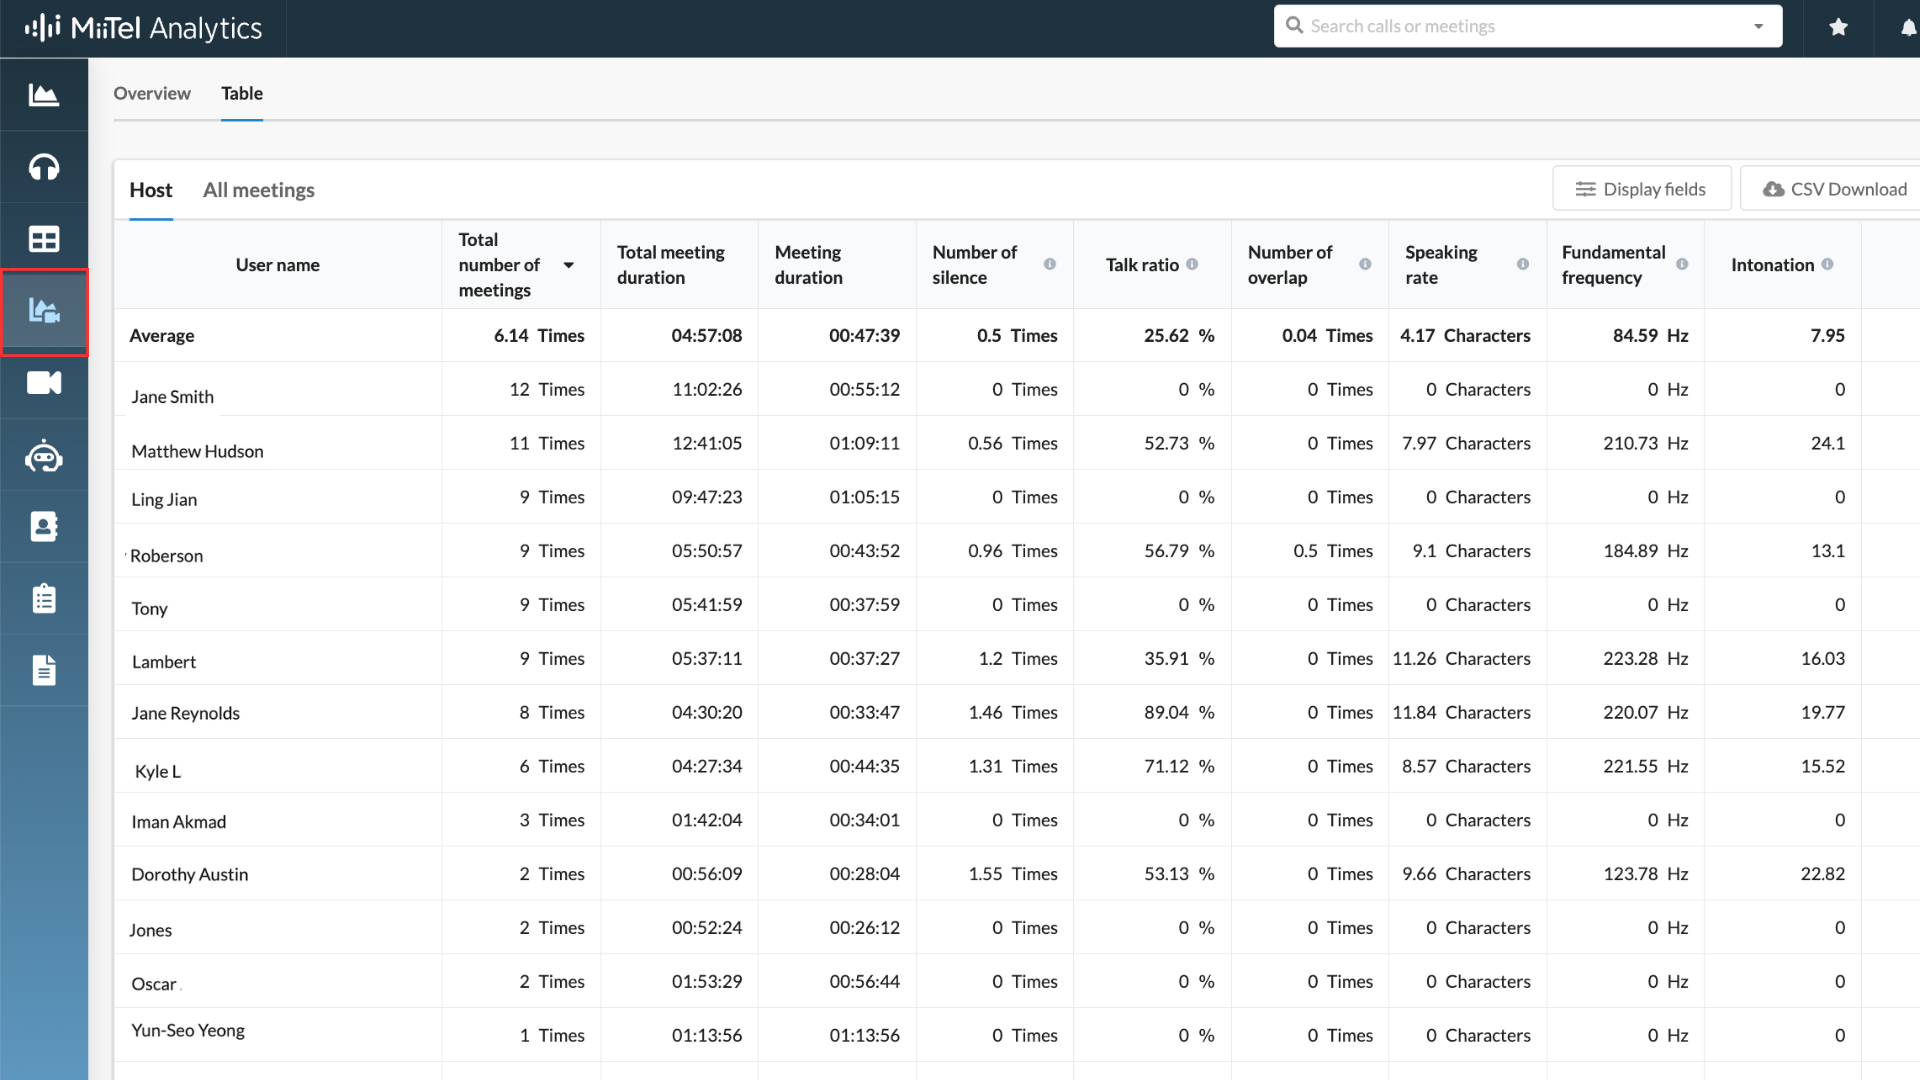
Task: Click the contact book sidebar icon
Action: pos(44,526)
